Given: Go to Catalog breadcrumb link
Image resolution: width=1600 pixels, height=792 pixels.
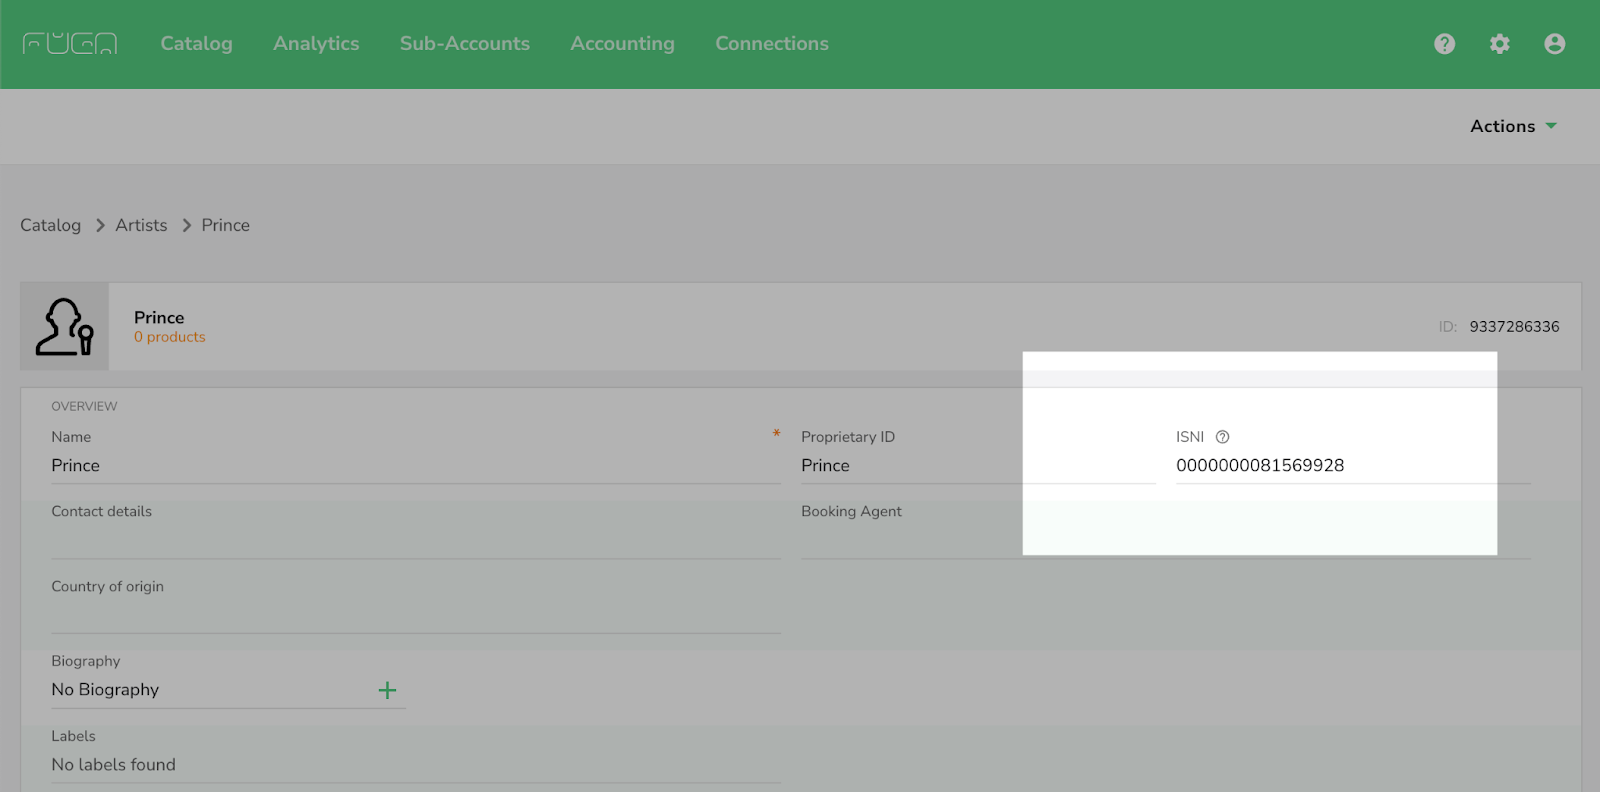Looking at the screenshot, I should [x=50, y=225].
